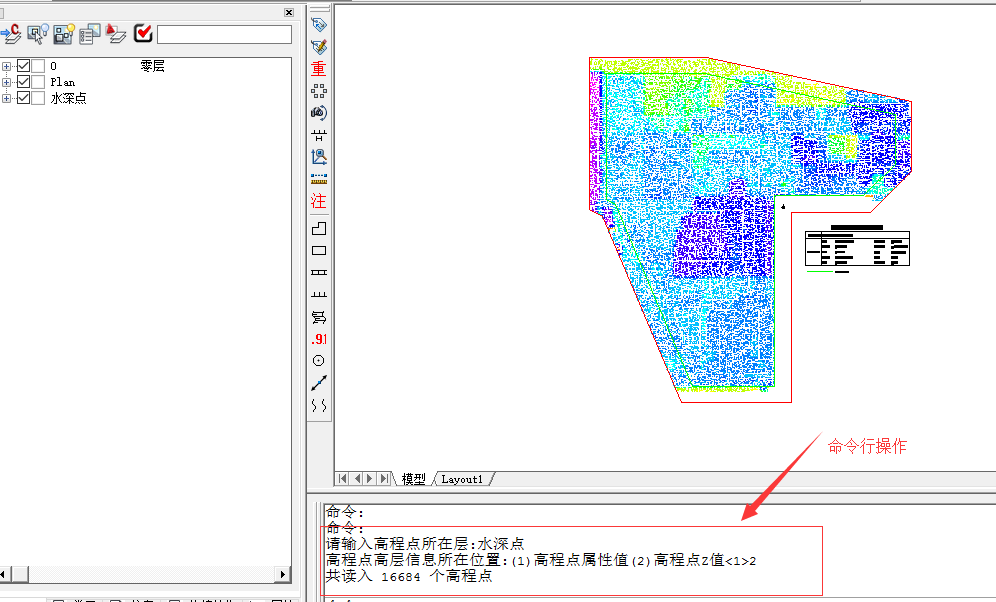This screenshot has width=996, height=602.
Task: Select the circle with center dot tool
Action: (x=319, y=360)
